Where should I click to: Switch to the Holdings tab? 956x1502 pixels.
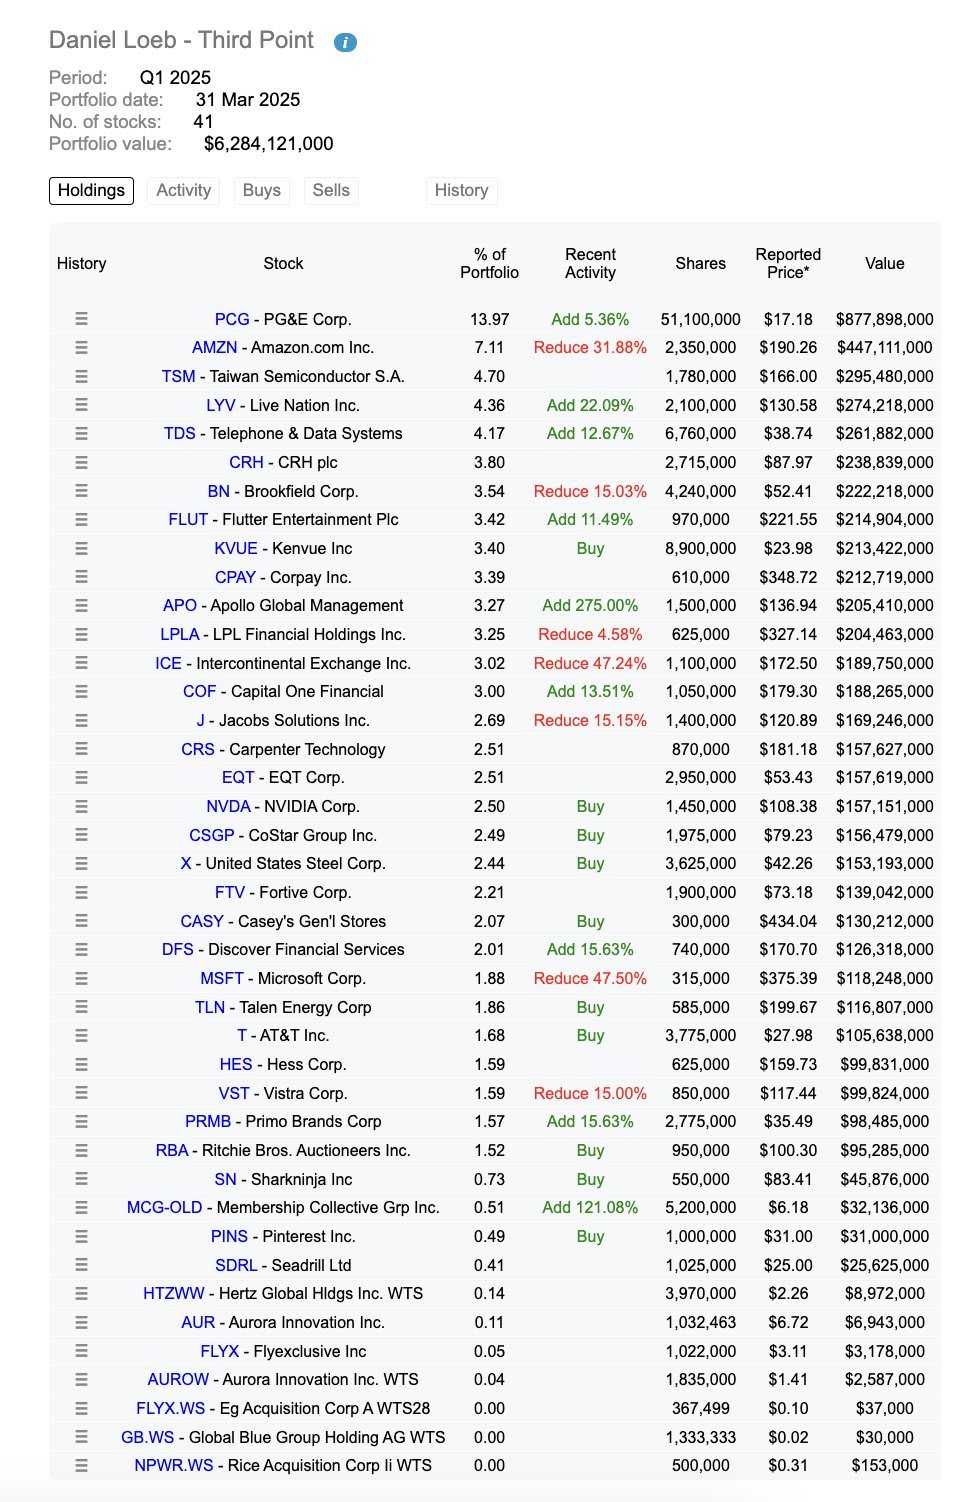[x=91, y=190]
